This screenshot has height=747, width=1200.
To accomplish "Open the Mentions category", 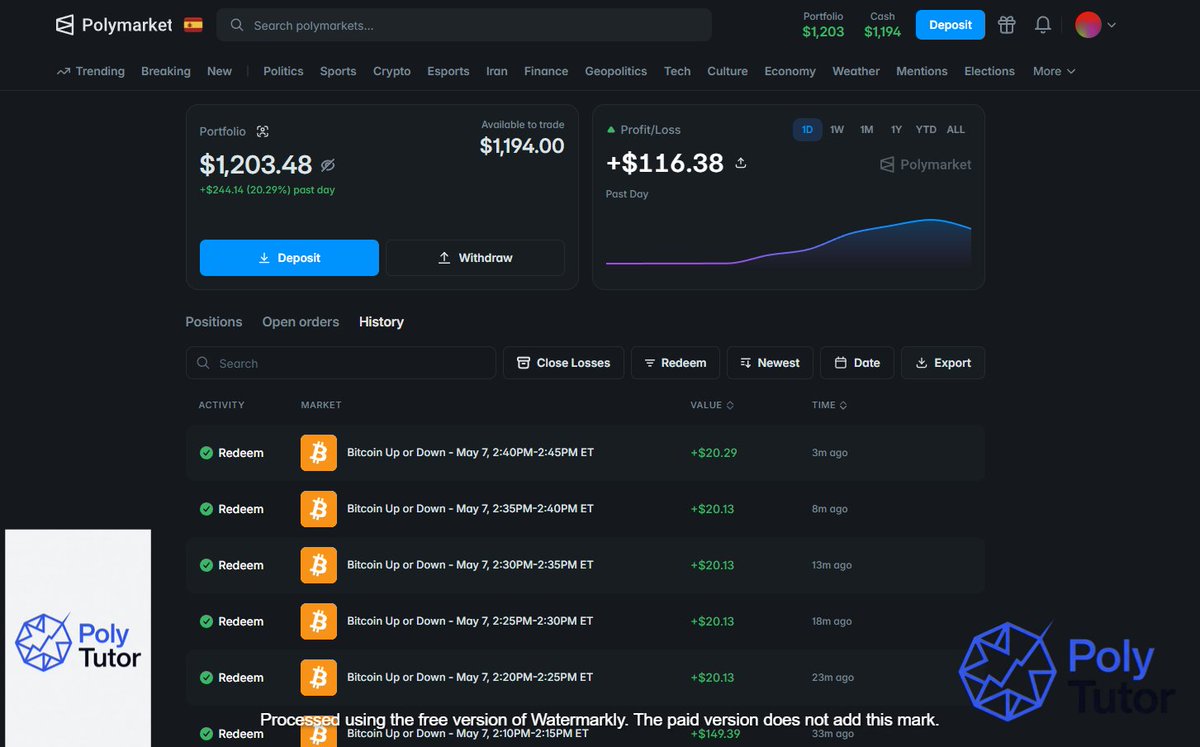I will 922,71.
